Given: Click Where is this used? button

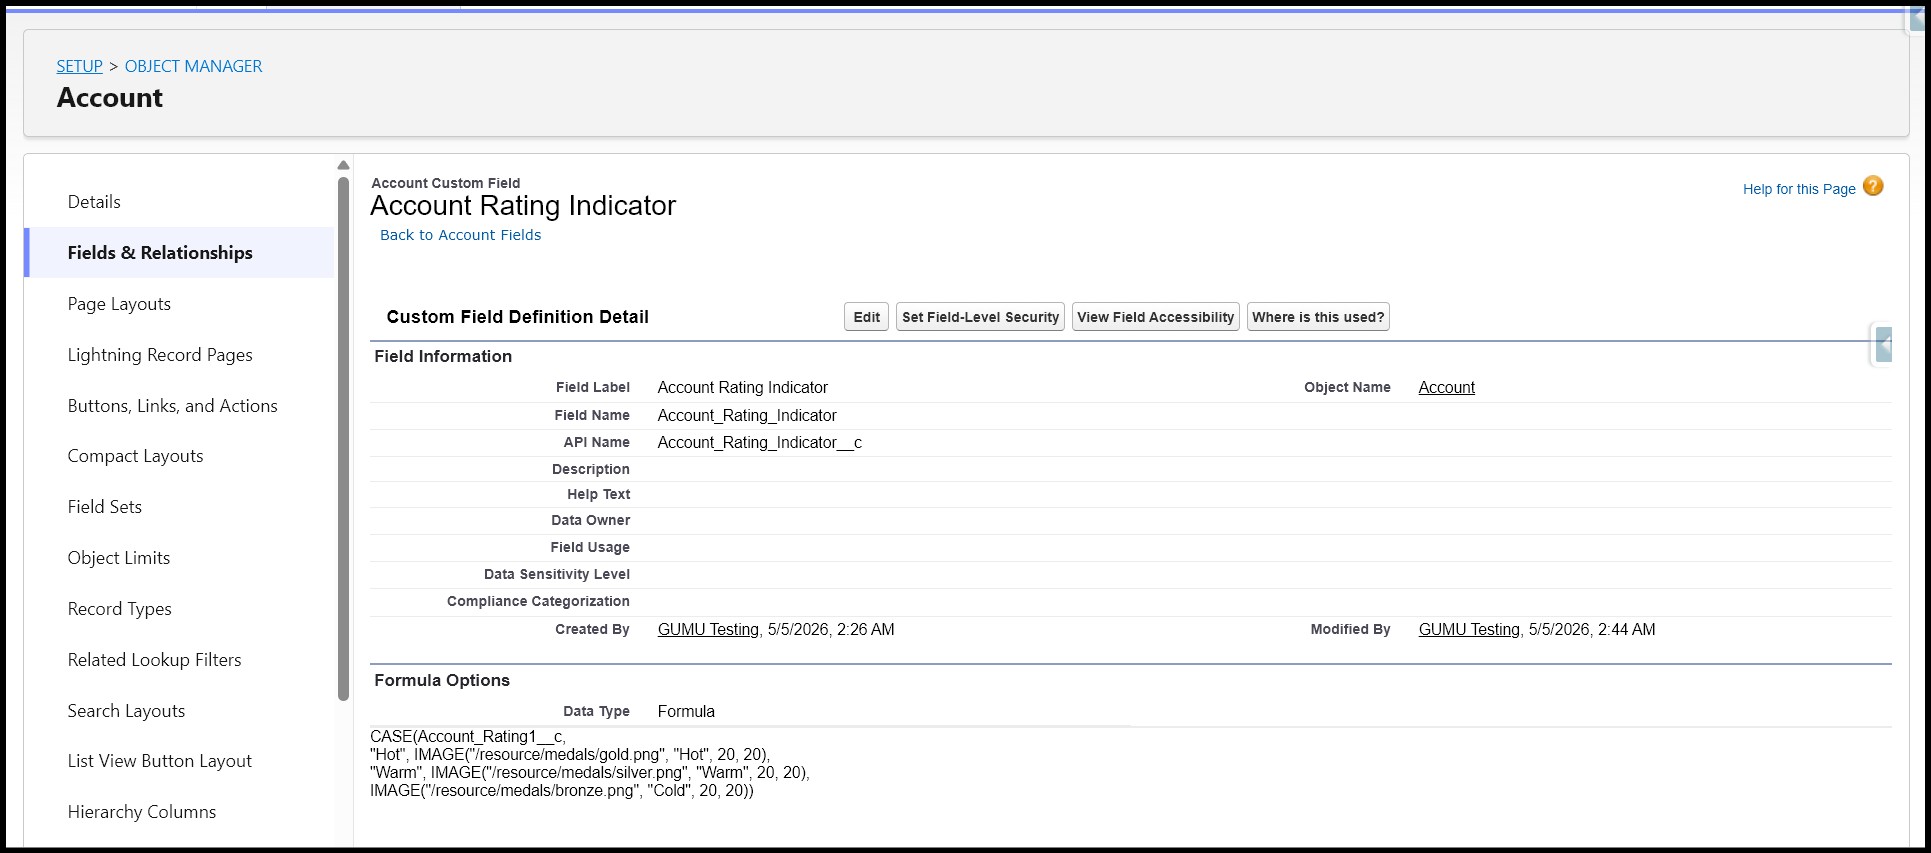Looking at the screenshot, I should point(1318,317).
